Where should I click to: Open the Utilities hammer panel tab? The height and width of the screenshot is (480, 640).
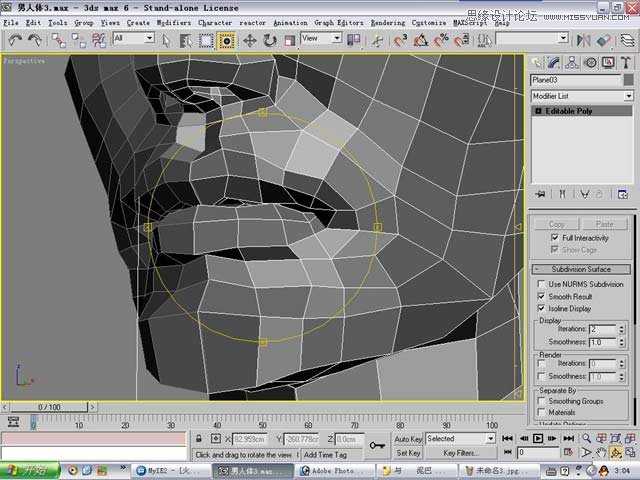tap(626, 62)
